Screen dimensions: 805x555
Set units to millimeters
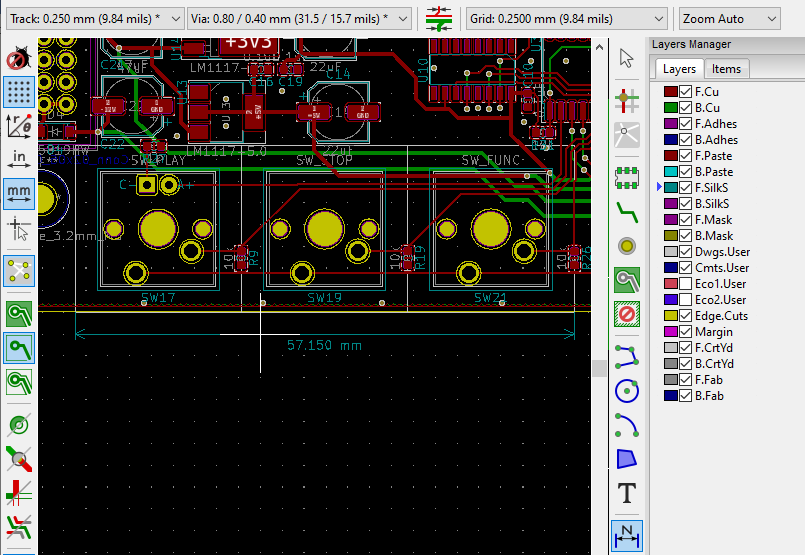(x=19, y=194)
